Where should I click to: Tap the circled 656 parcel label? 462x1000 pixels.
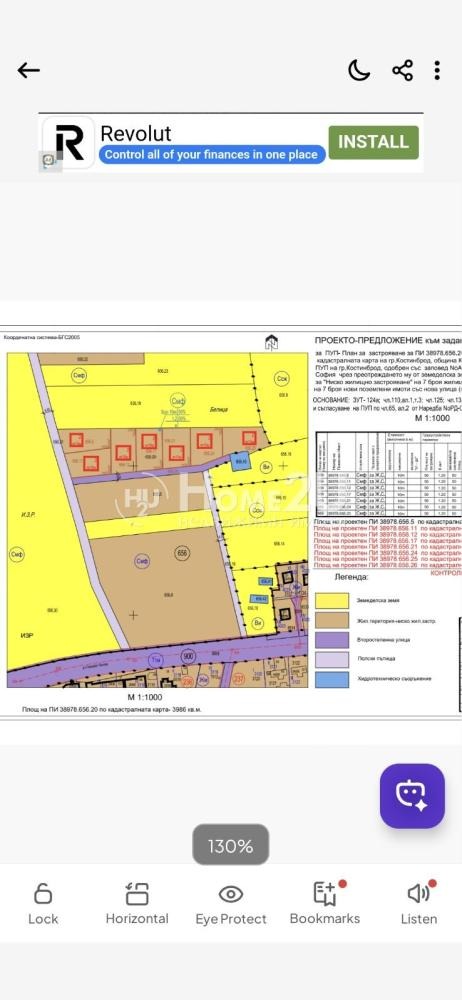tap(181, 554)
